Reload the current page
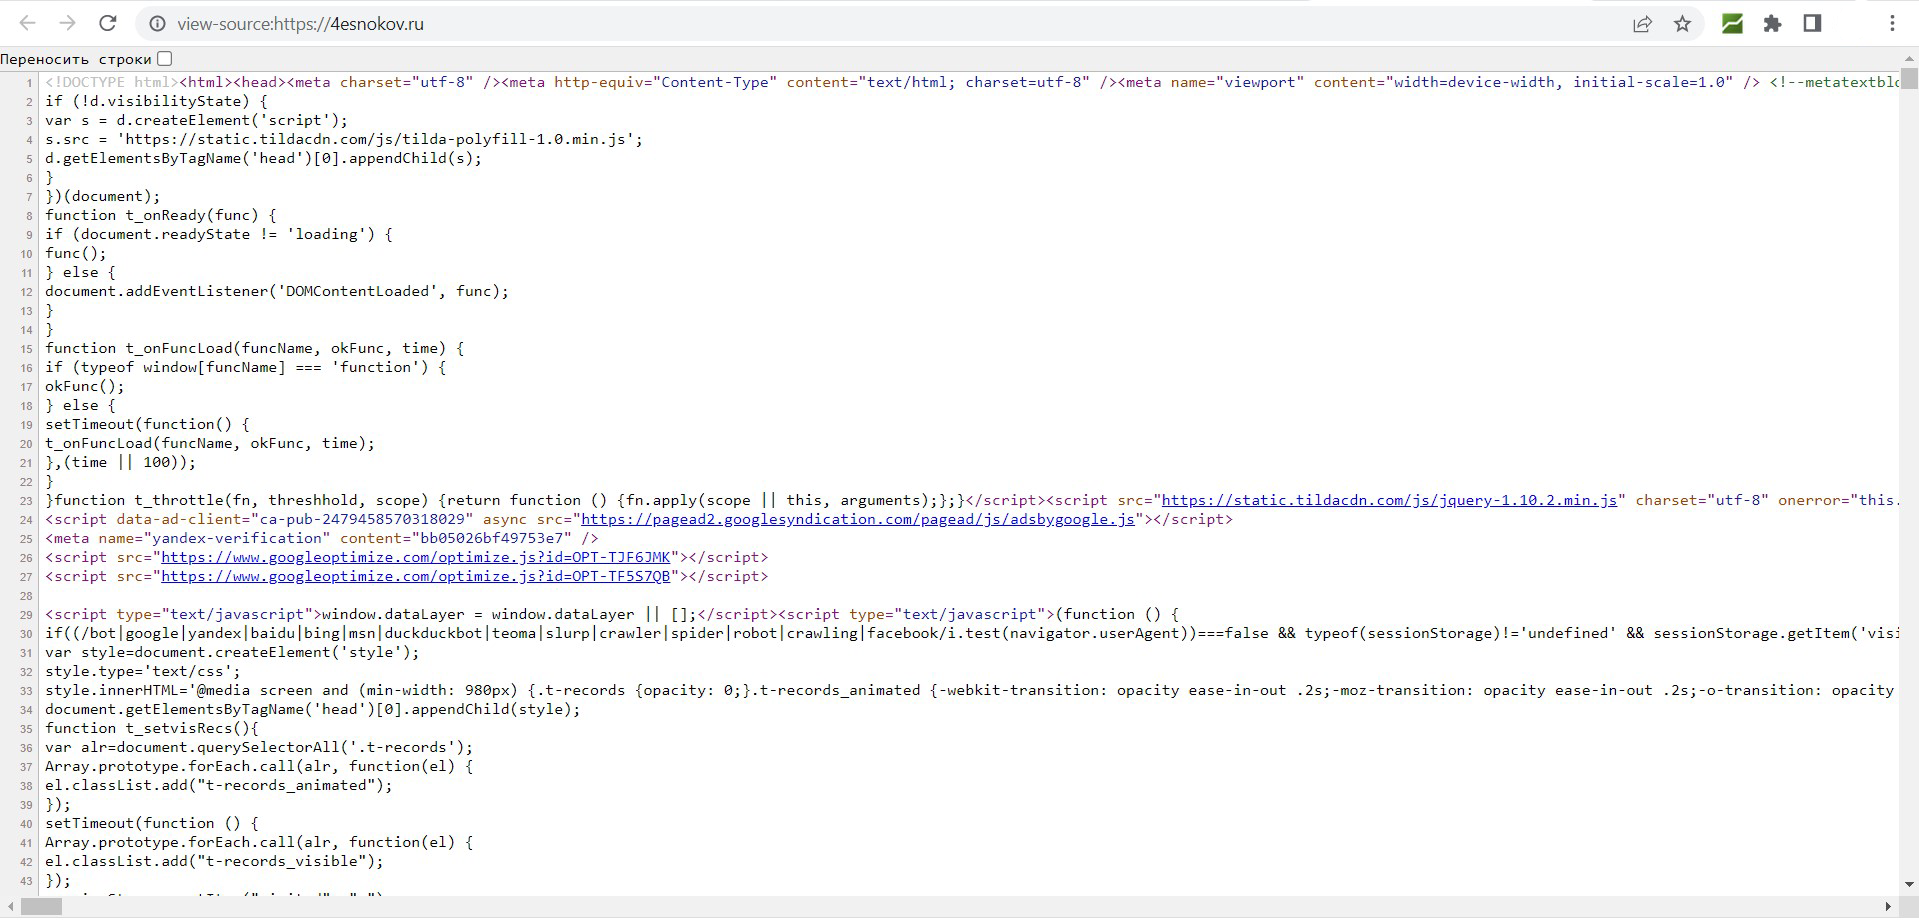Screen dimensions: 1919x921 pyautogui.click(x=107, y=23)
